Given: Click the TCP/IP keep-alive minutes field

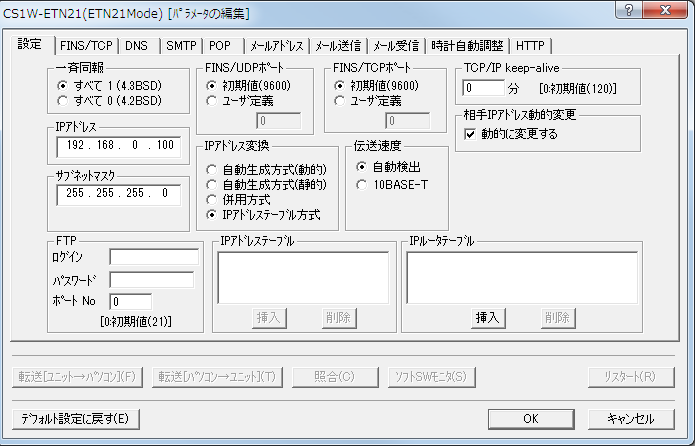Looking at the screenshot, I should point(484,89).
